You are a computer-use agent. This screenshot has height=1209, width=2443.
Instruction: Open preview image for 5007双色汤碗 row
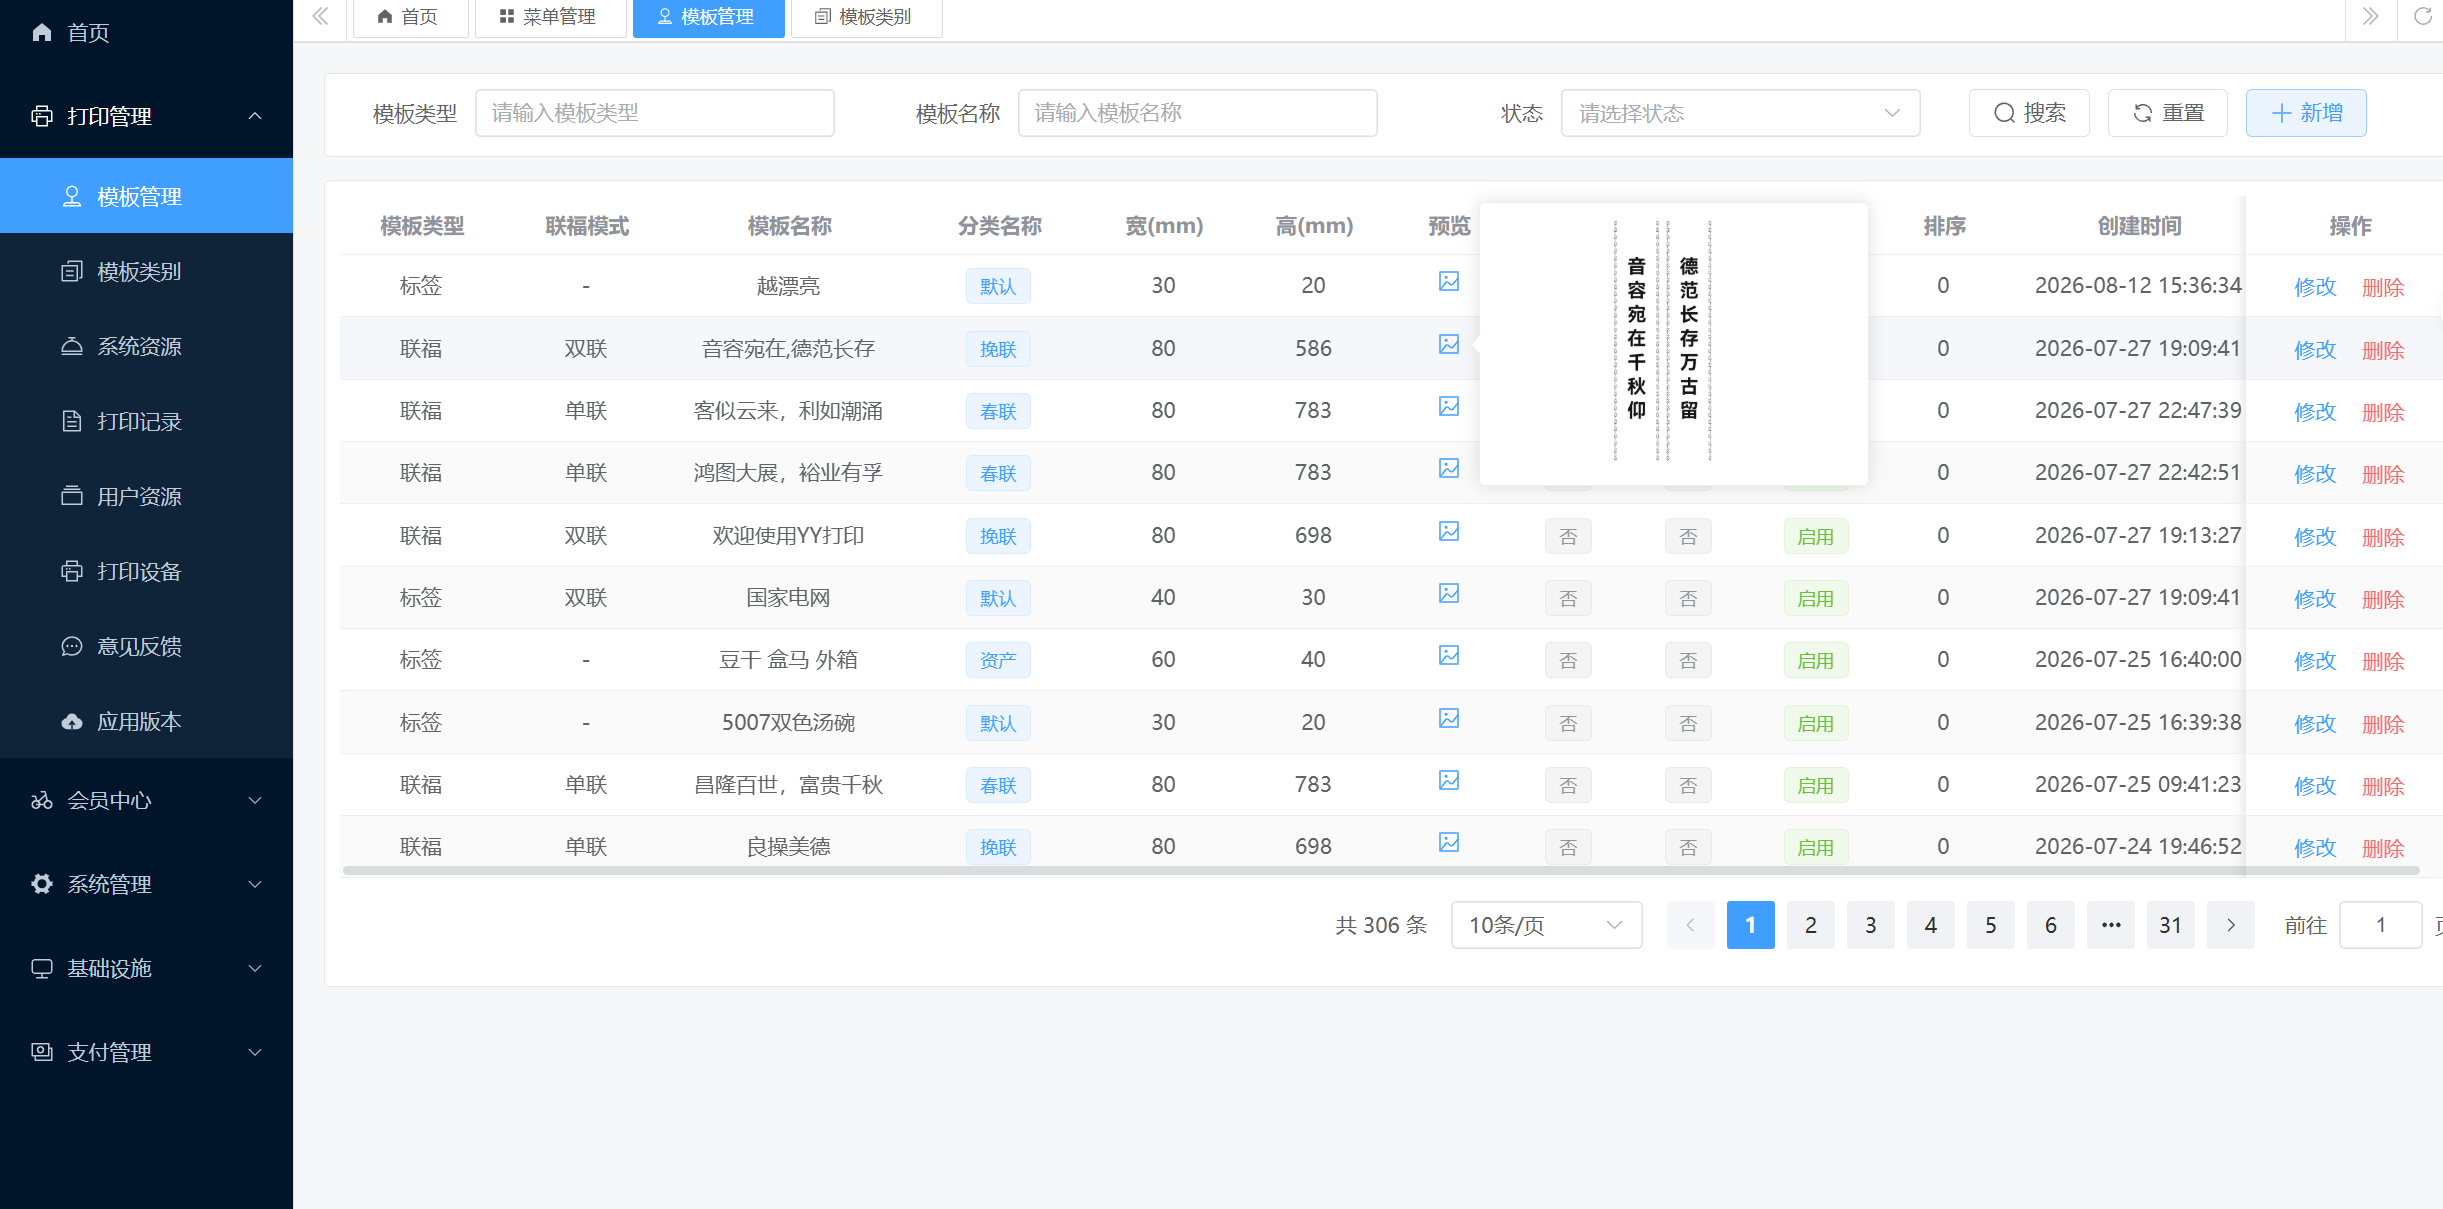(1448, 719)
